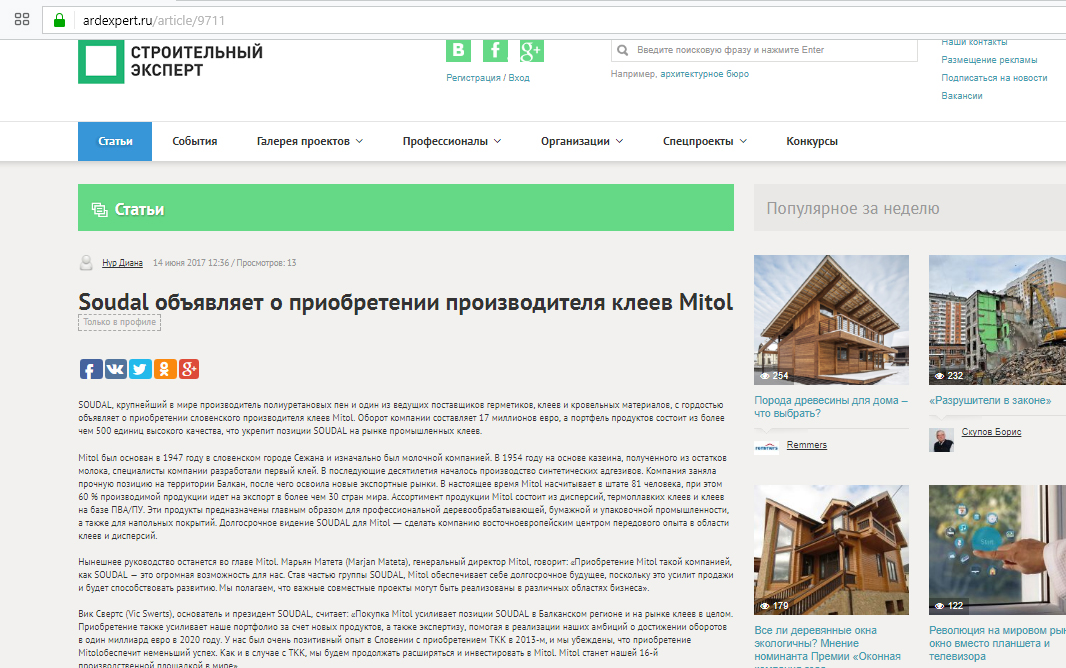Open the События tab
Screen dimensions: 1066x668
pyautogui.click(x=194, y=141)
